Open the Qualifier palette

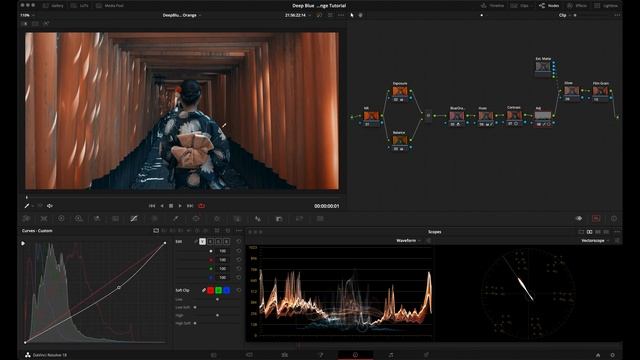click(x=176, y=219)
